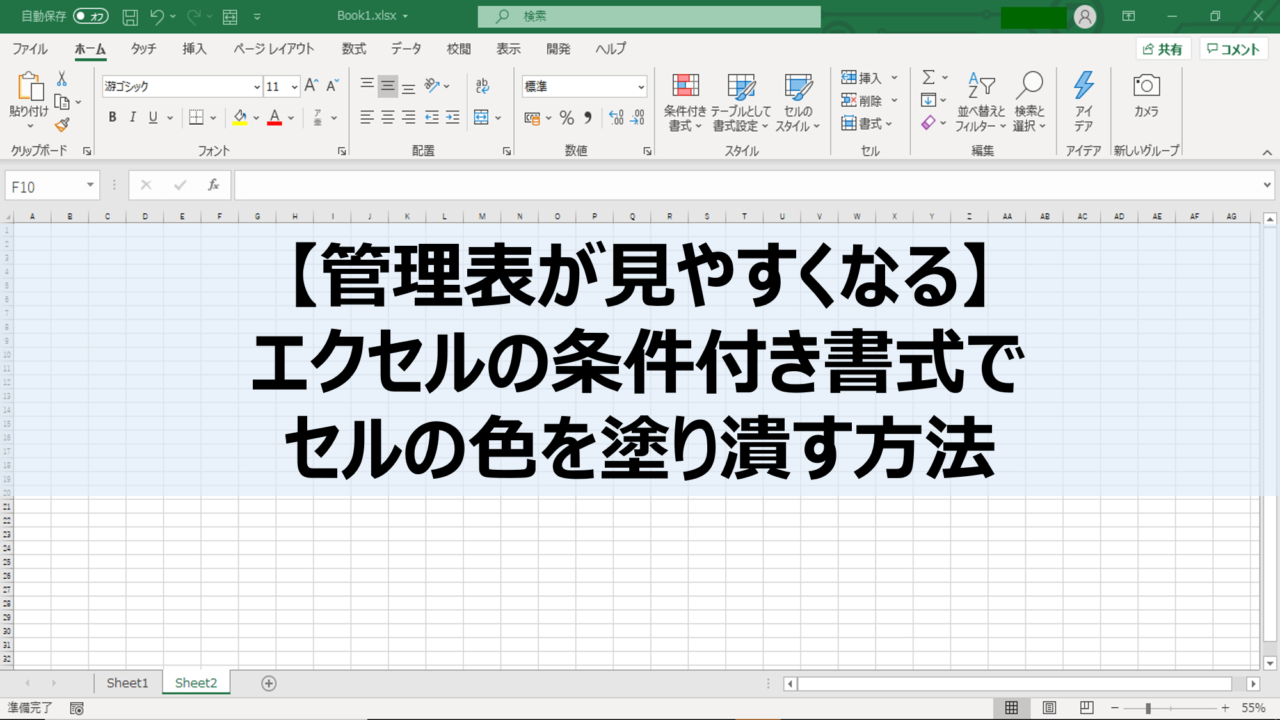Click the format painter brush icon
The height and width of the screenshot is (720, 1280).
click(62, 125)
